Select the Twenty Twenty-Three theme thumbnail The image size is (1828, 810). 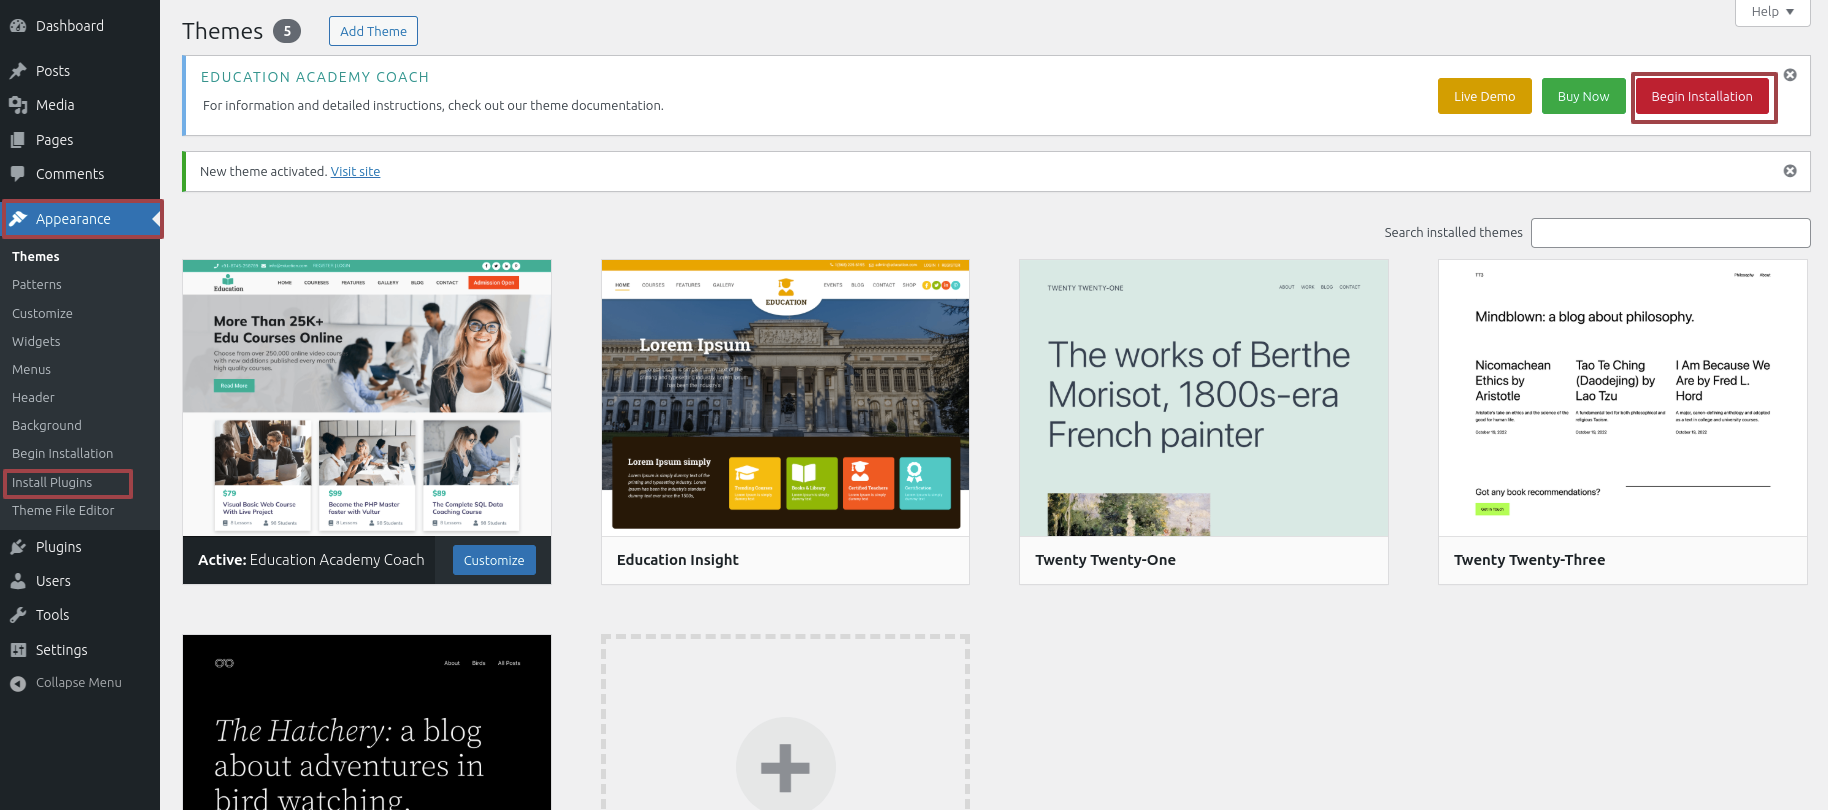pos(1623,398)
